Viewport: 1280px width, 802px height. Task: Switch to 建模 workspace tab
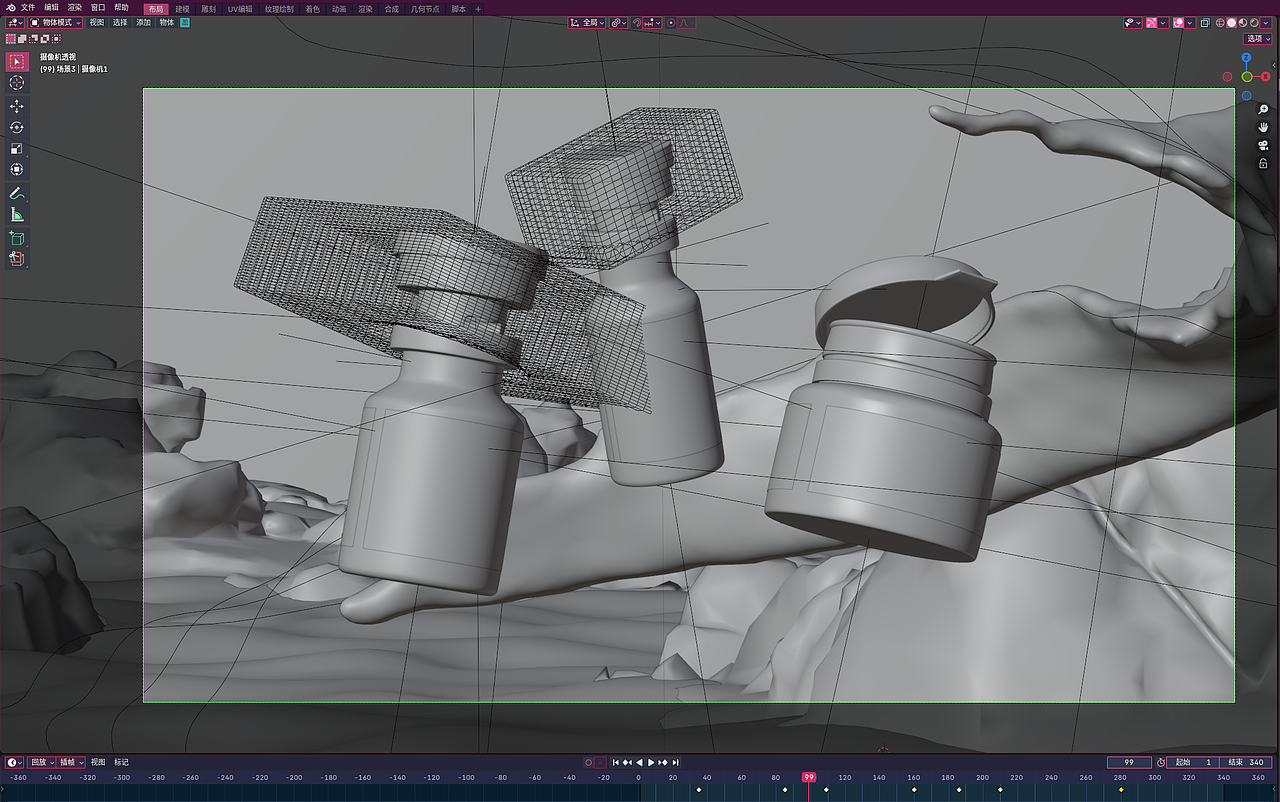[182, 8]
